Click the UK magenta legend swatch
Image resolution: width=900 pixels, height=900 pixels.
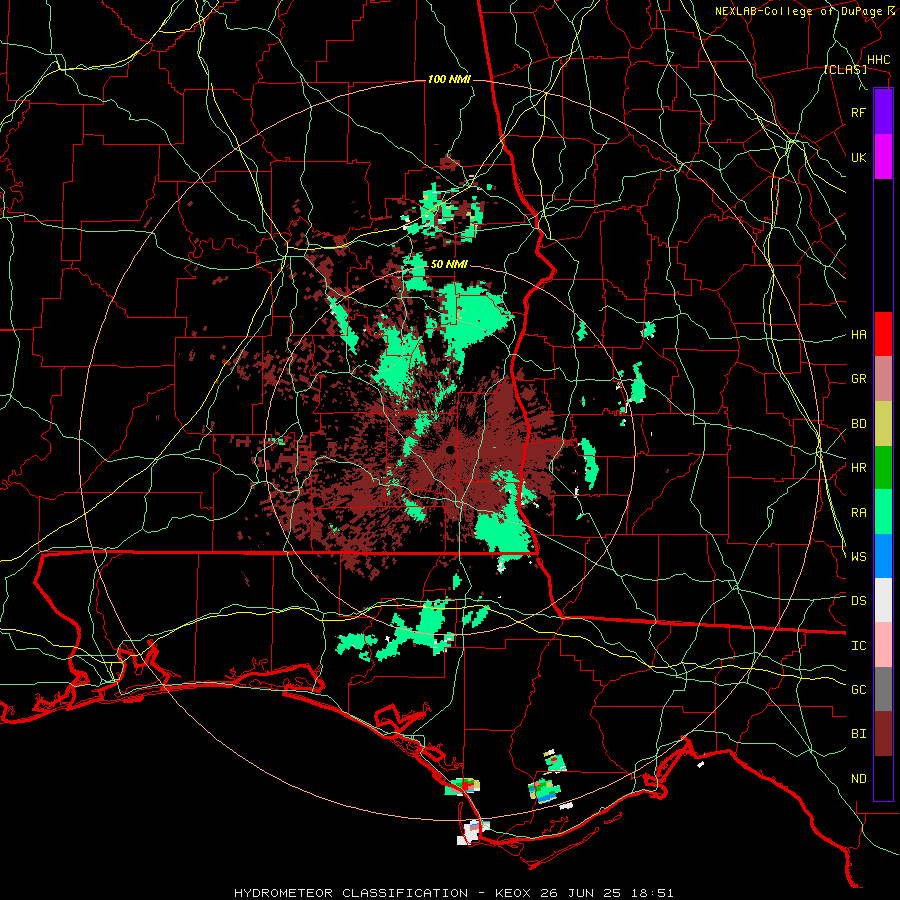(883, 157)
